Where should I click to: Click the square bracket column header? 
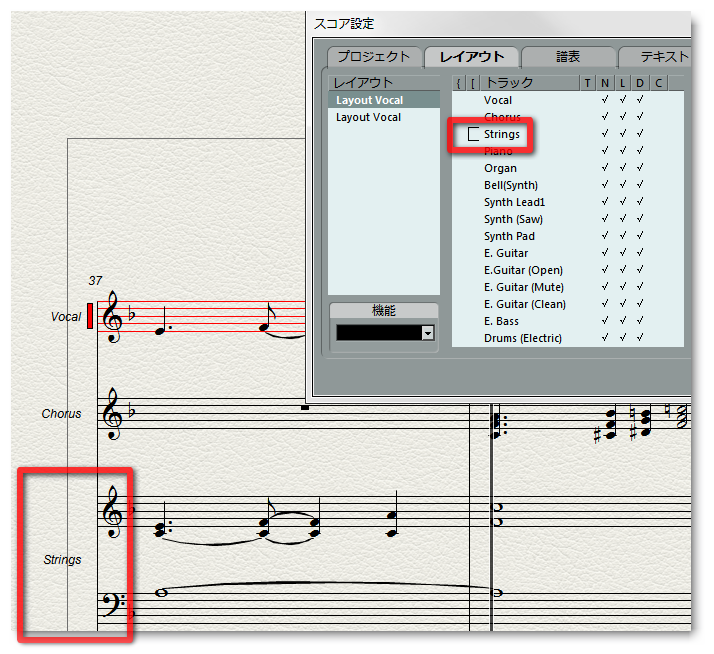tap(473, 83)
